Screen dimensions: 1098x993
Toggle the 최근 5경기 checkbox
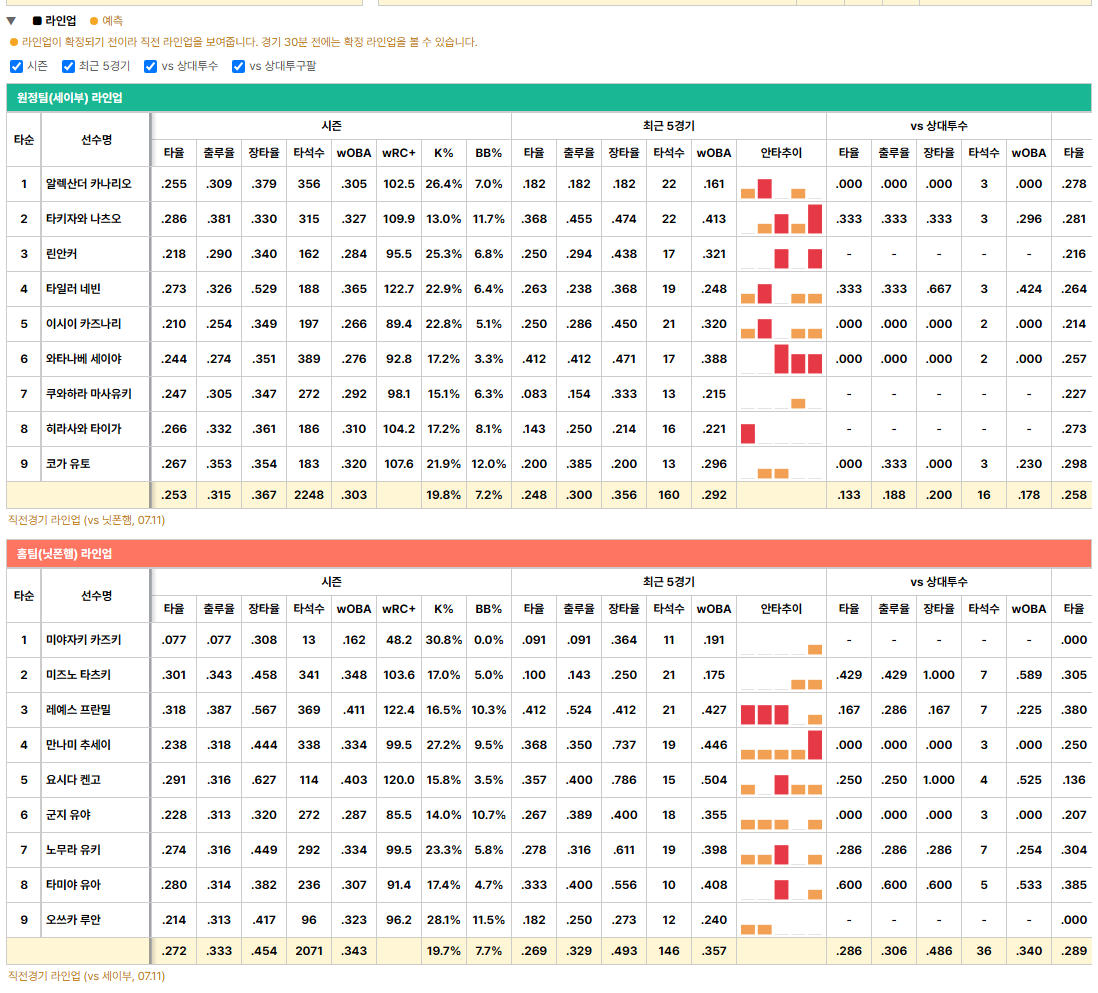click(68, 67)
